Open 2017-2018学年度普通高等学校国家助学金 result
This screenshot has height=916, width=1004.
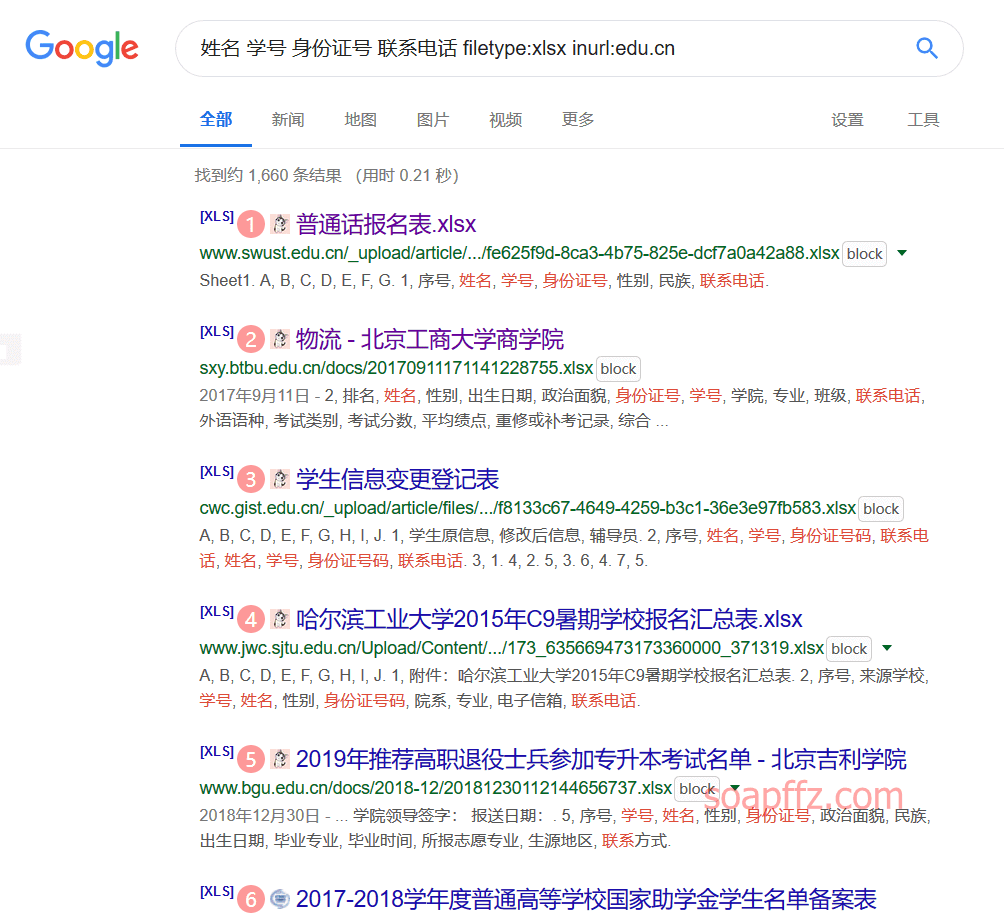(x=586, y=899)
